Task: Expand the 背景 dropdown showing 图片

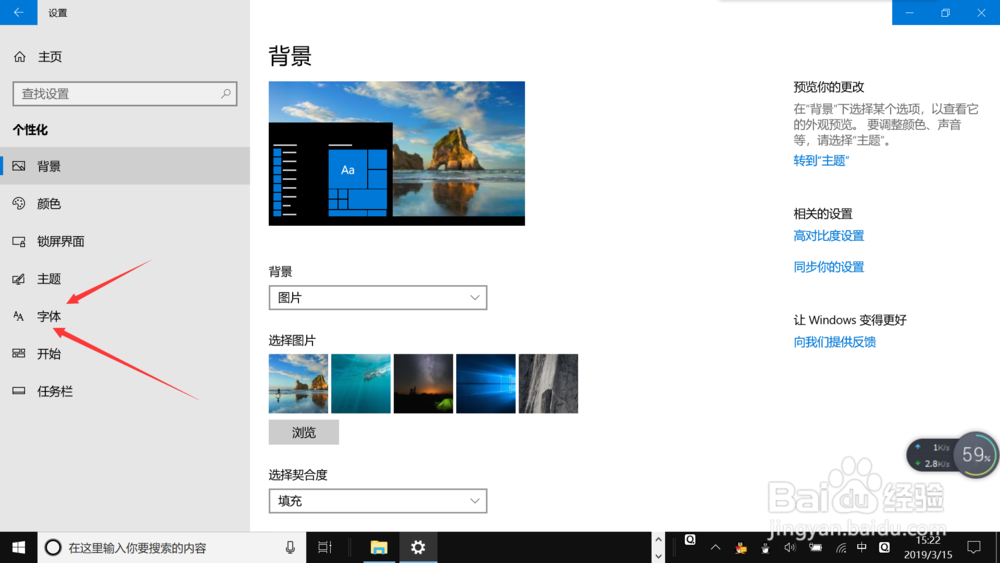Action: click(378, 298)
